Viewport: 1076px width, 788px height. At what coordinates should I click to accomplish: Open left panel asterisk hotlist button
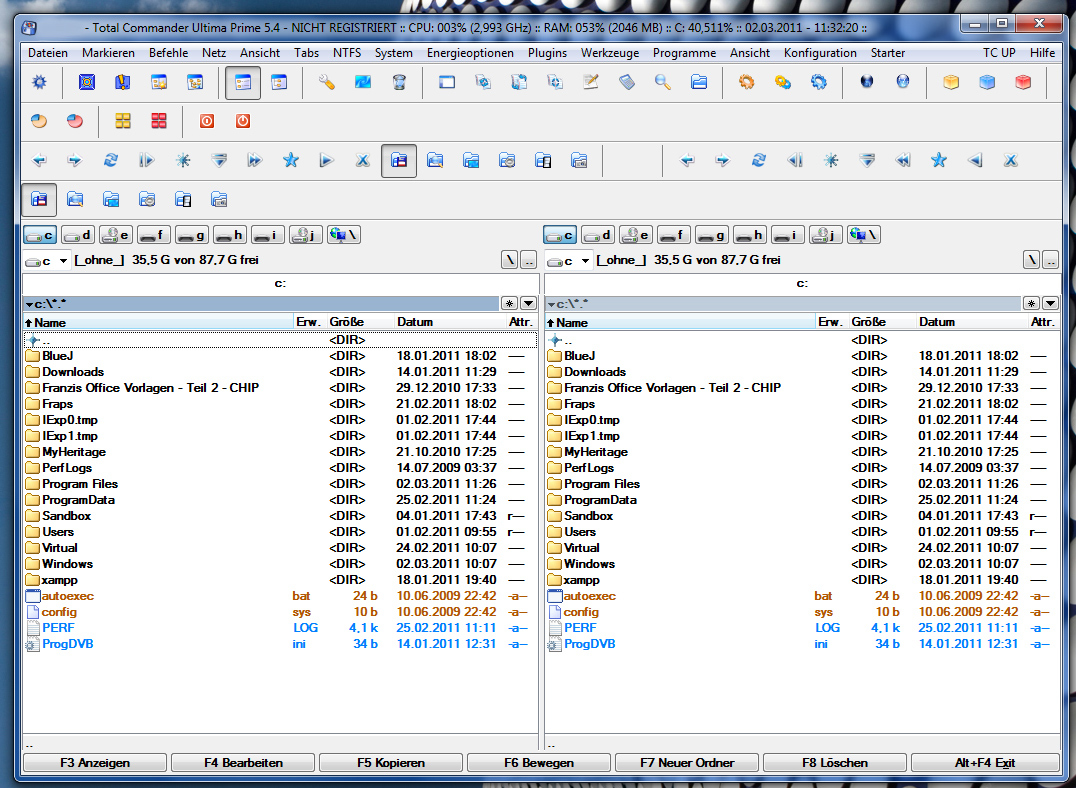[509, 303]
